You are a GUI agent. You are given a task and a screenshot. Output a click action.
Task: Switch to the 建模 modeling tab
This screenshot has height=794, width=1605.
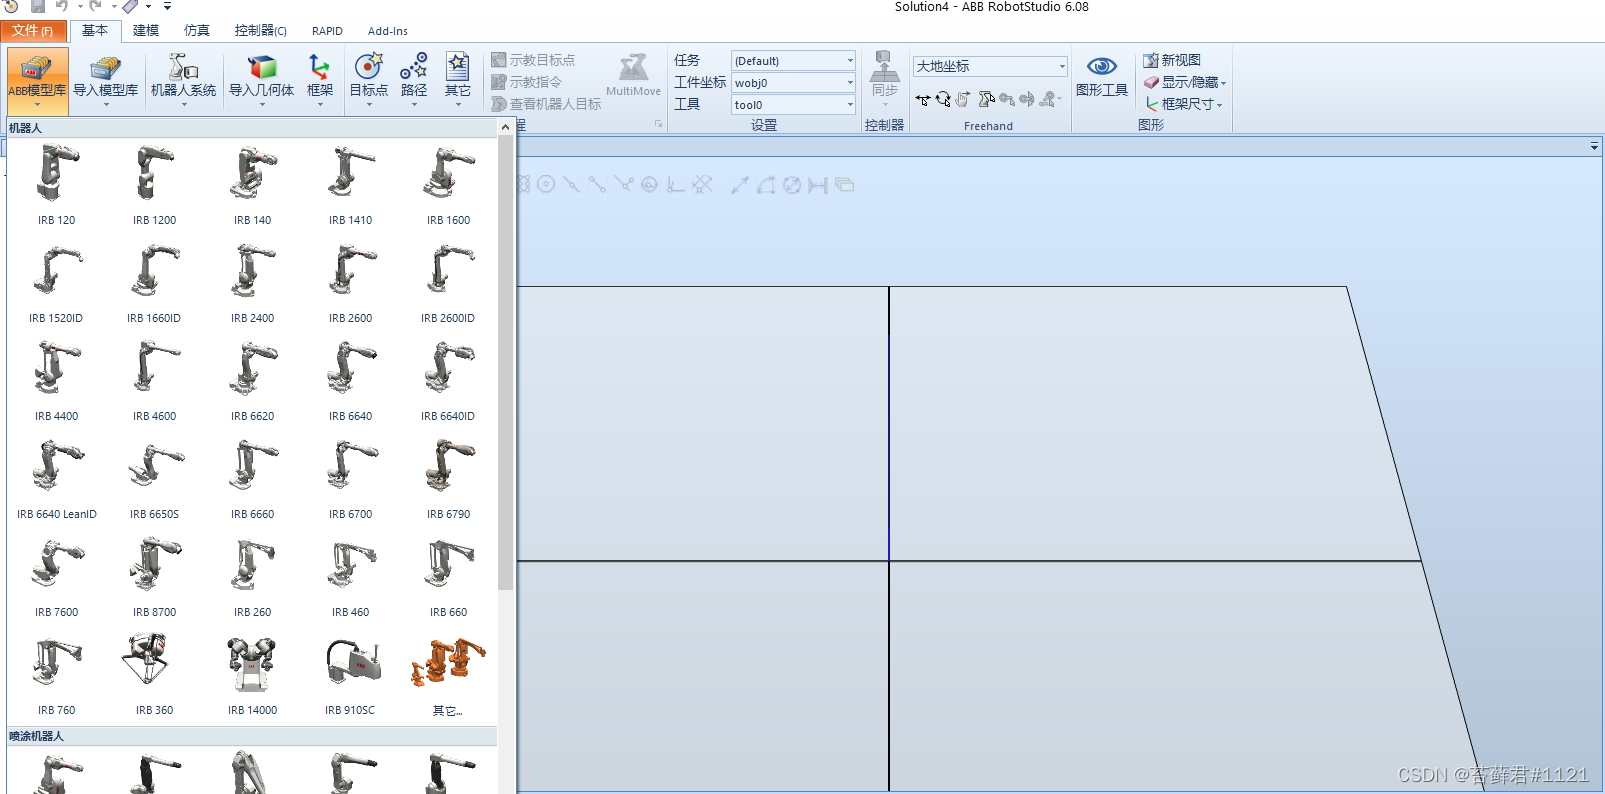146,31
